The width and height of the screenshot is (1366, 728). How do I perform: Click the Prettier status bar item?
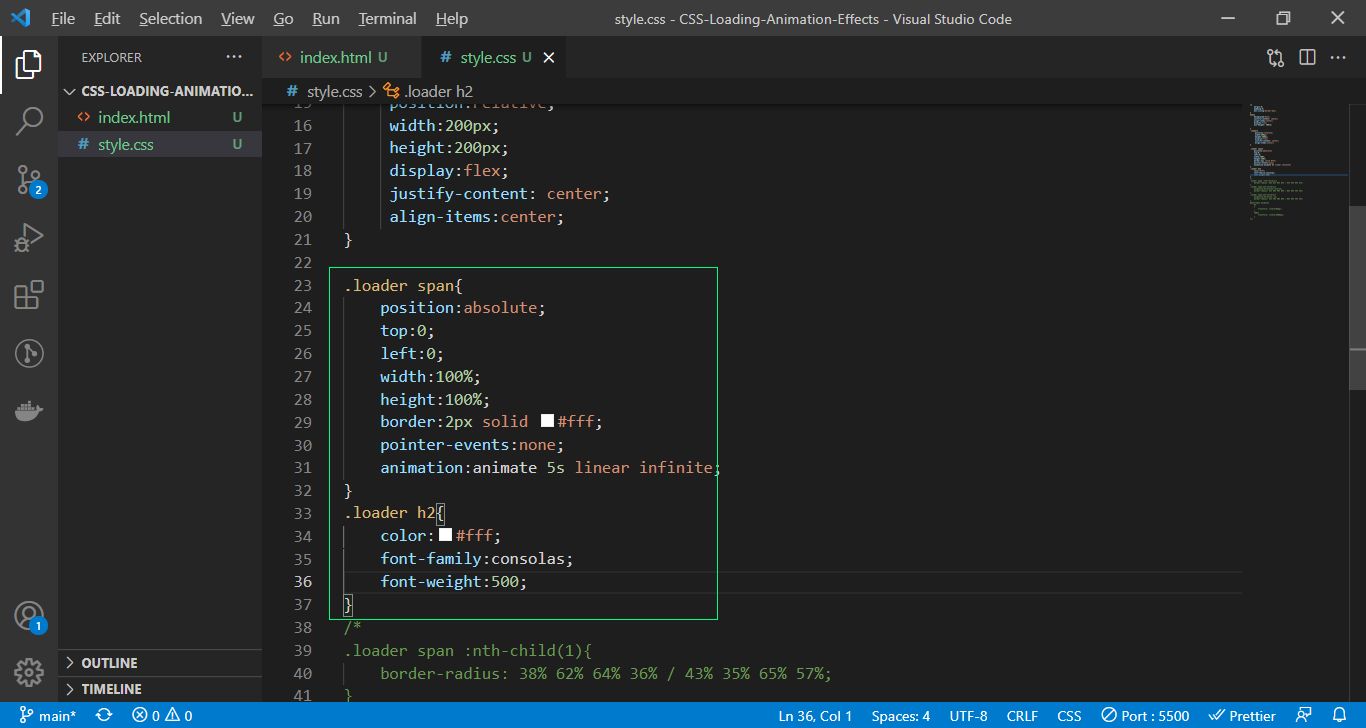1242,716
